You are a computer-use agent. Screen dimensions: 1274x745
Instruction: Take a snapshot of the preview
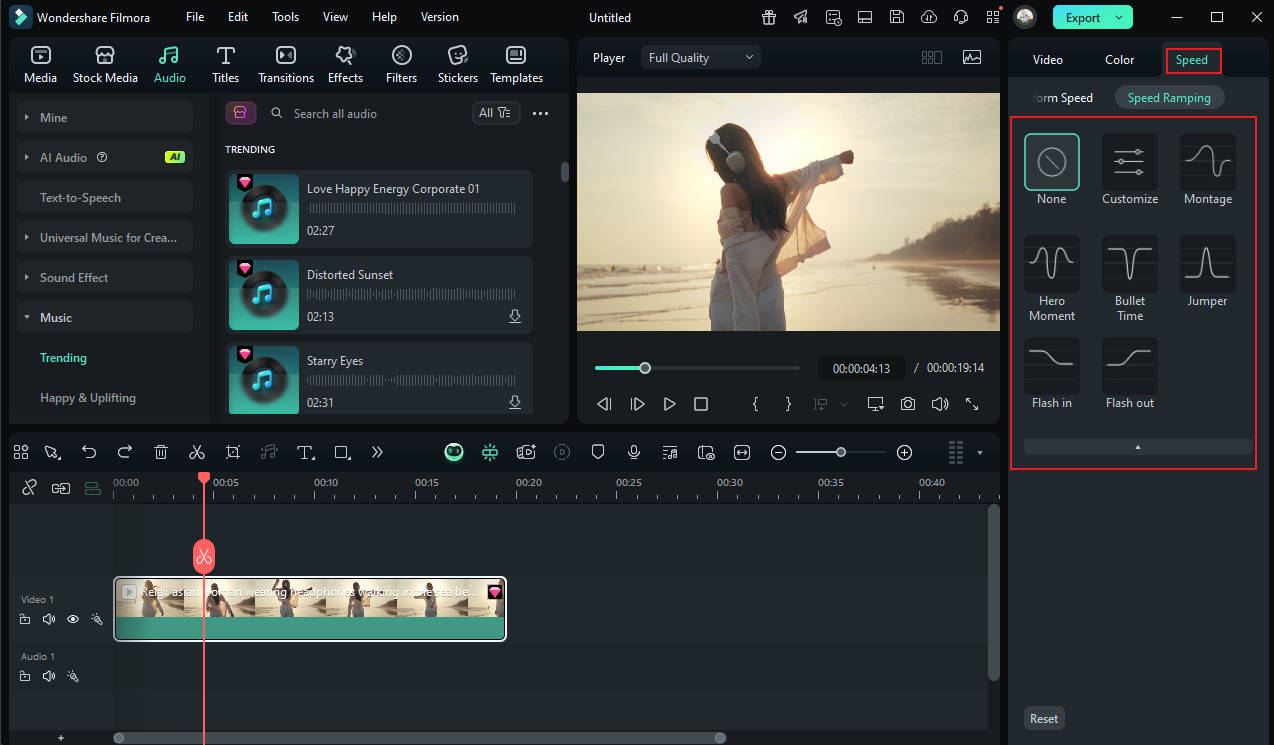coord(907,404)
